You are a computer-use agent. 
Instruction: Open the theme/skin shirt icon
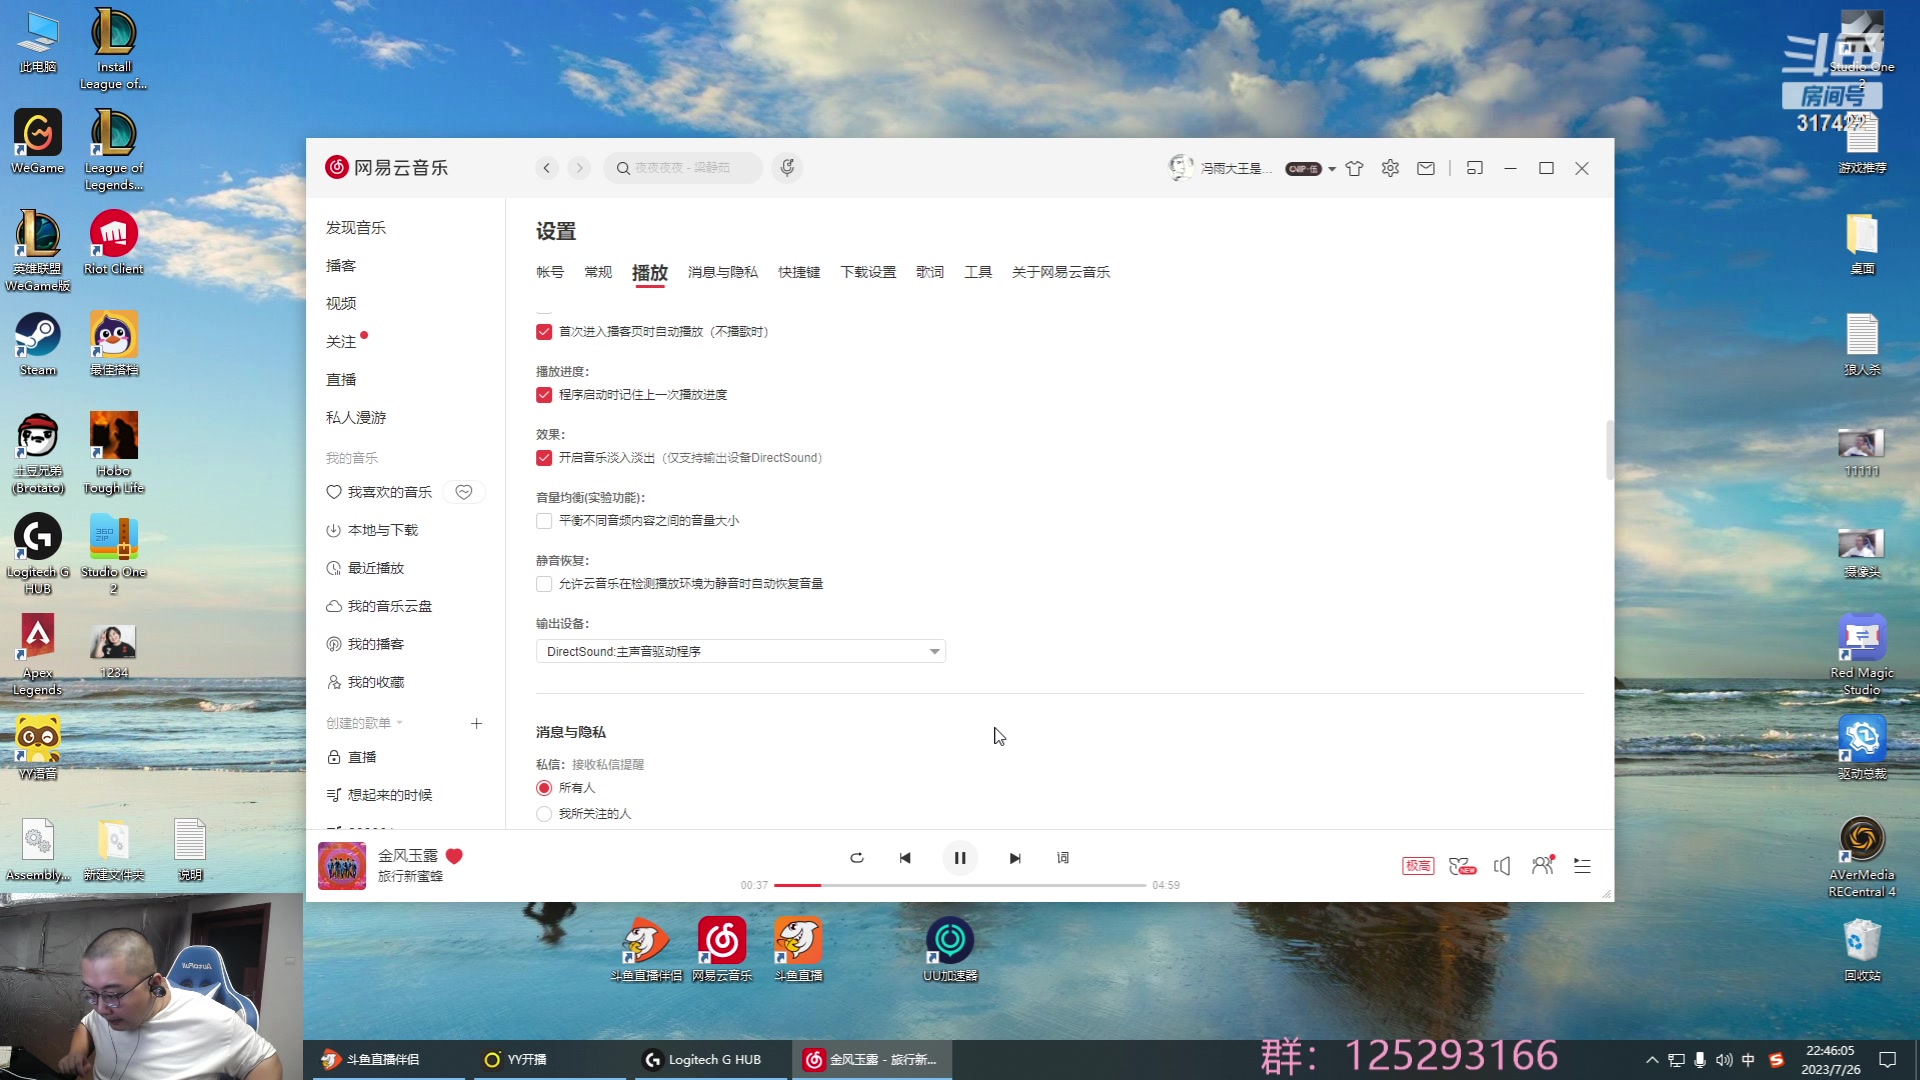(x=1355, y=168)
